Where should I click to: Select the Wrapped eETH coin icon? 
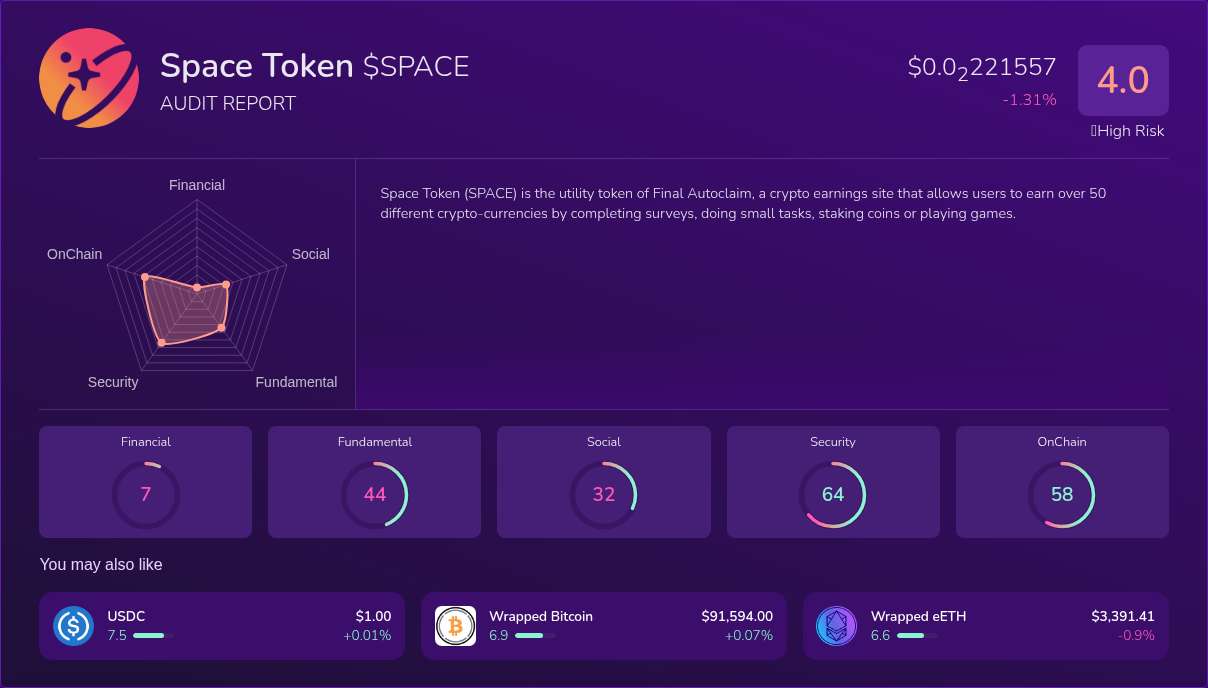click(836, 626)
